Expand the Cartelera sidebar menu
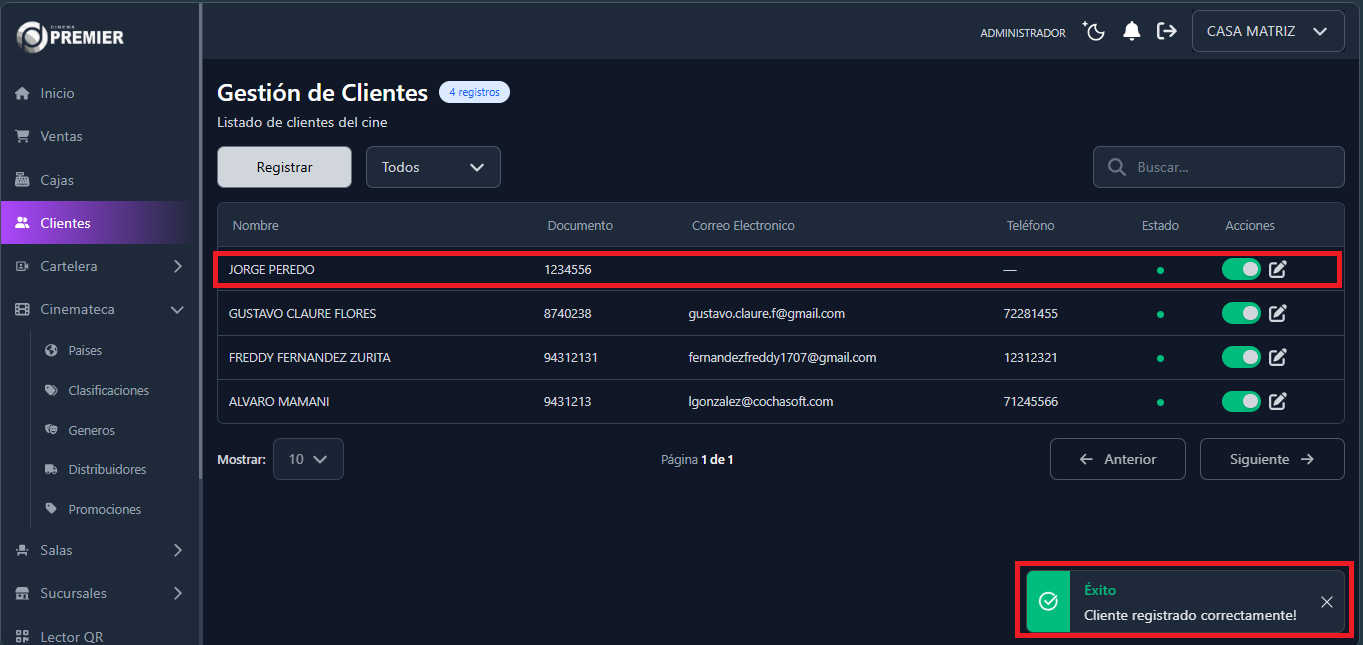1363x645 pixels. click(100, 267)
